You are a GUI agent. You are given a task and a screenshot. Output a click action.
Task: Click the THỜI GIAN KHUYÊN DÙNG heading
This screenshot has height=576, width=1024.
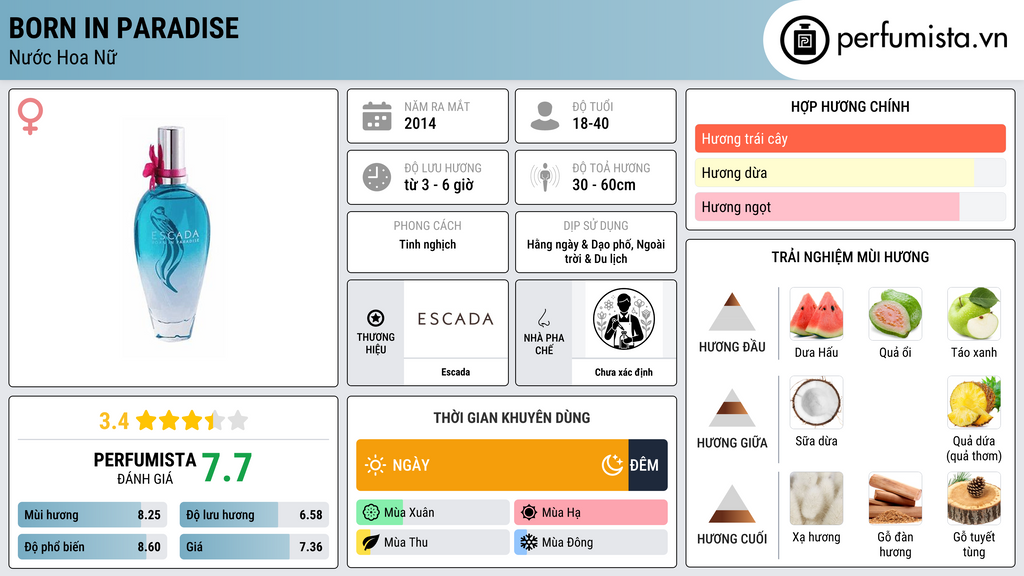click(512, 418)
